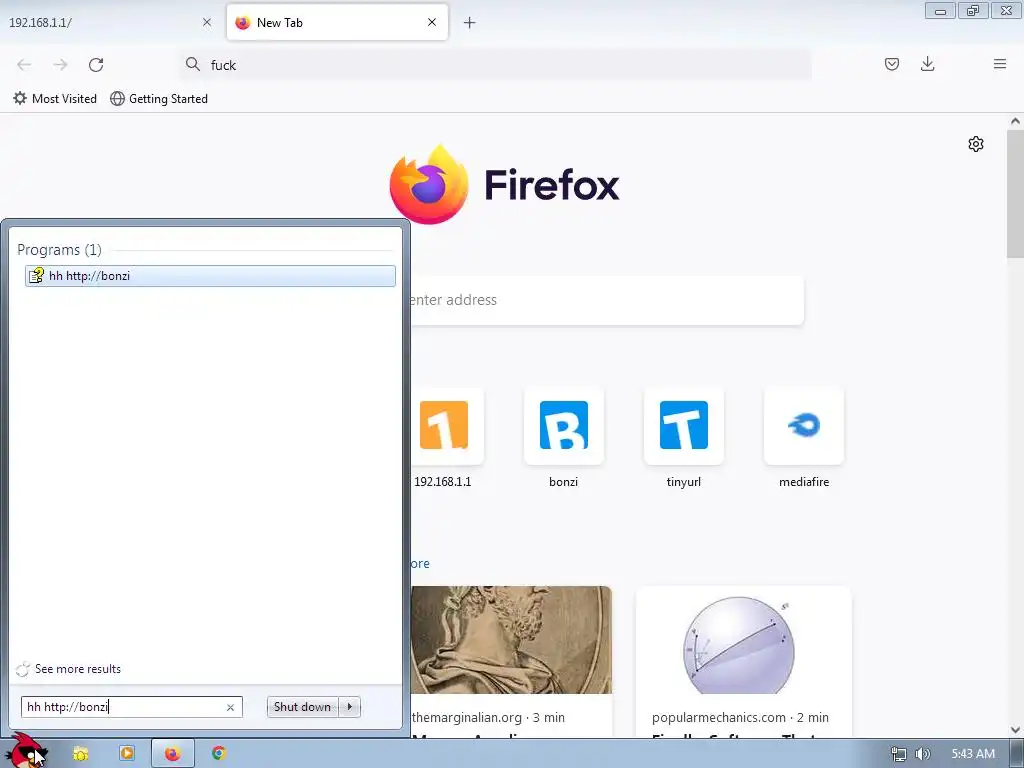Open the Chrome taskbar icon
This screenshot has height=768, width=1024.
click(x=219, y=753)
